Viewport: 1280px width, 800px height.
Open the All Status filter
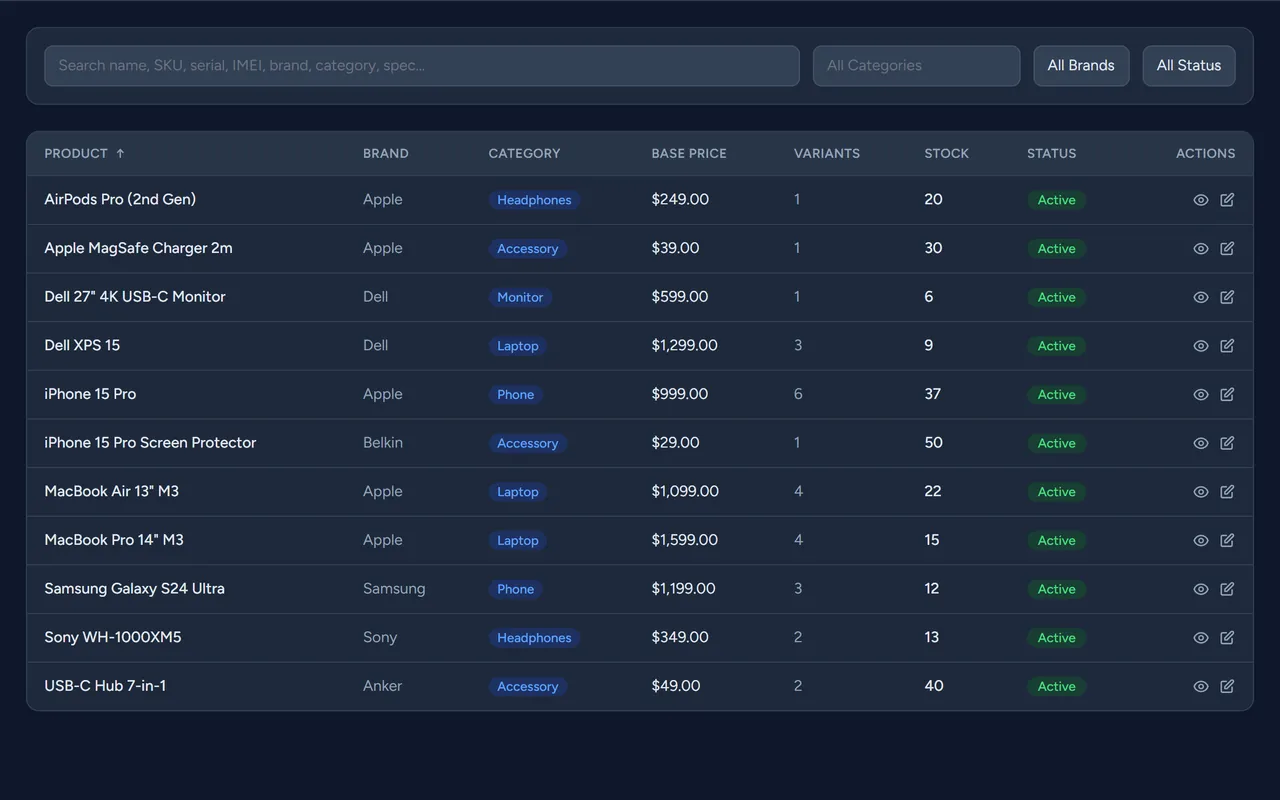click(x=1189, y=66)
